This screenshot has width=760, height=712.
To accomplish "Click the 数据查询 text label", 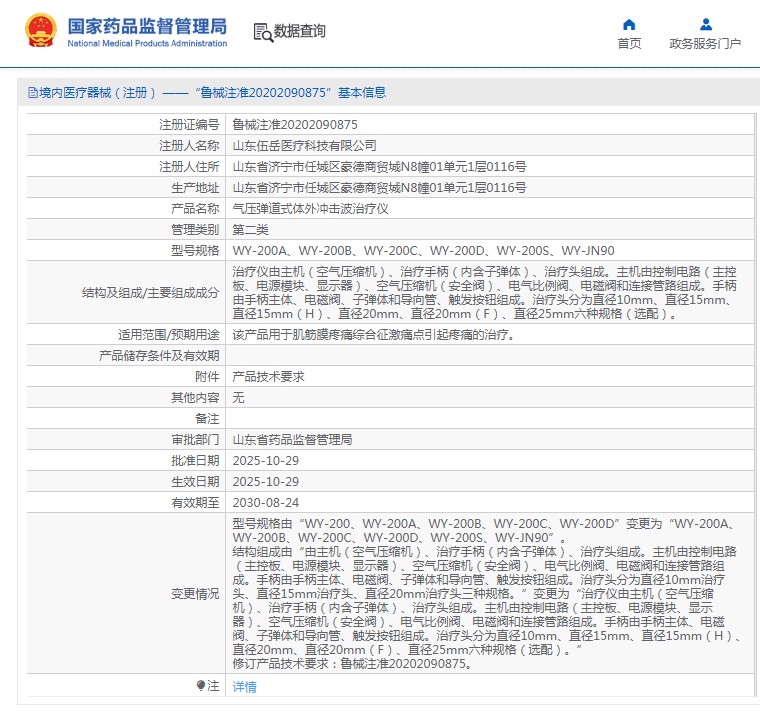I will point(300,32).
